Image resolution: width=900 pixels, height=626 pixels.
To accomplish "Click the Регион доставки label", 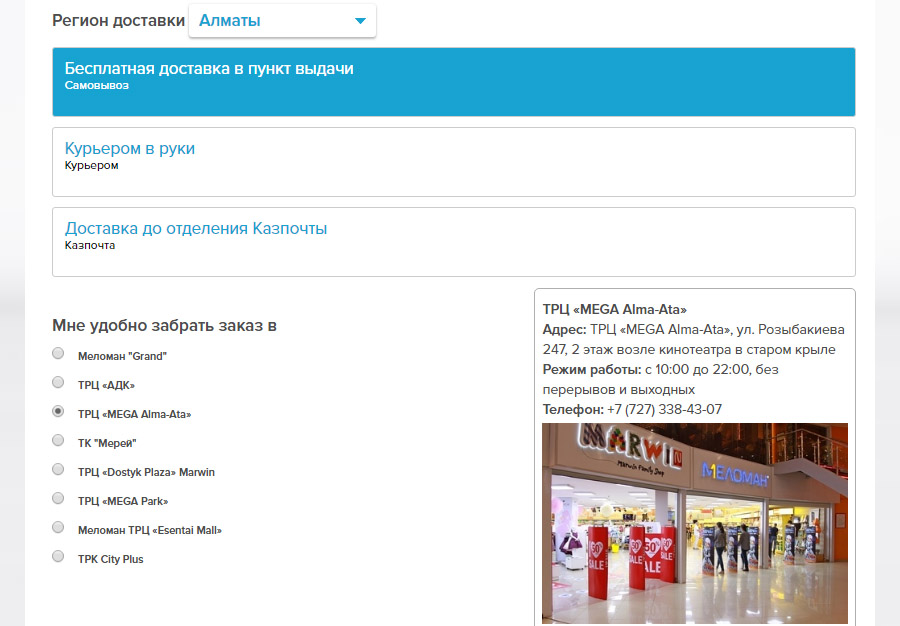I will tap(118, 21).
